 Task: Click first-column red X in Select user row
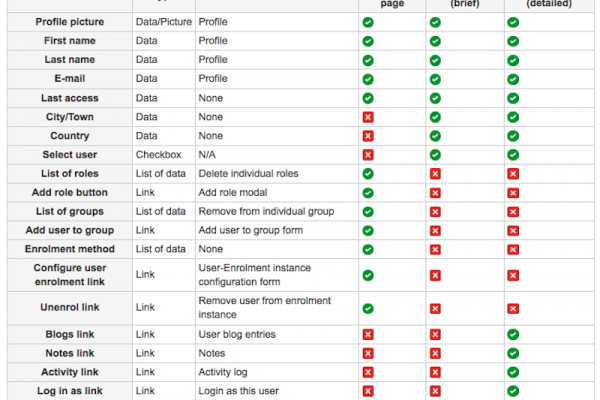(x=368, y=155)
